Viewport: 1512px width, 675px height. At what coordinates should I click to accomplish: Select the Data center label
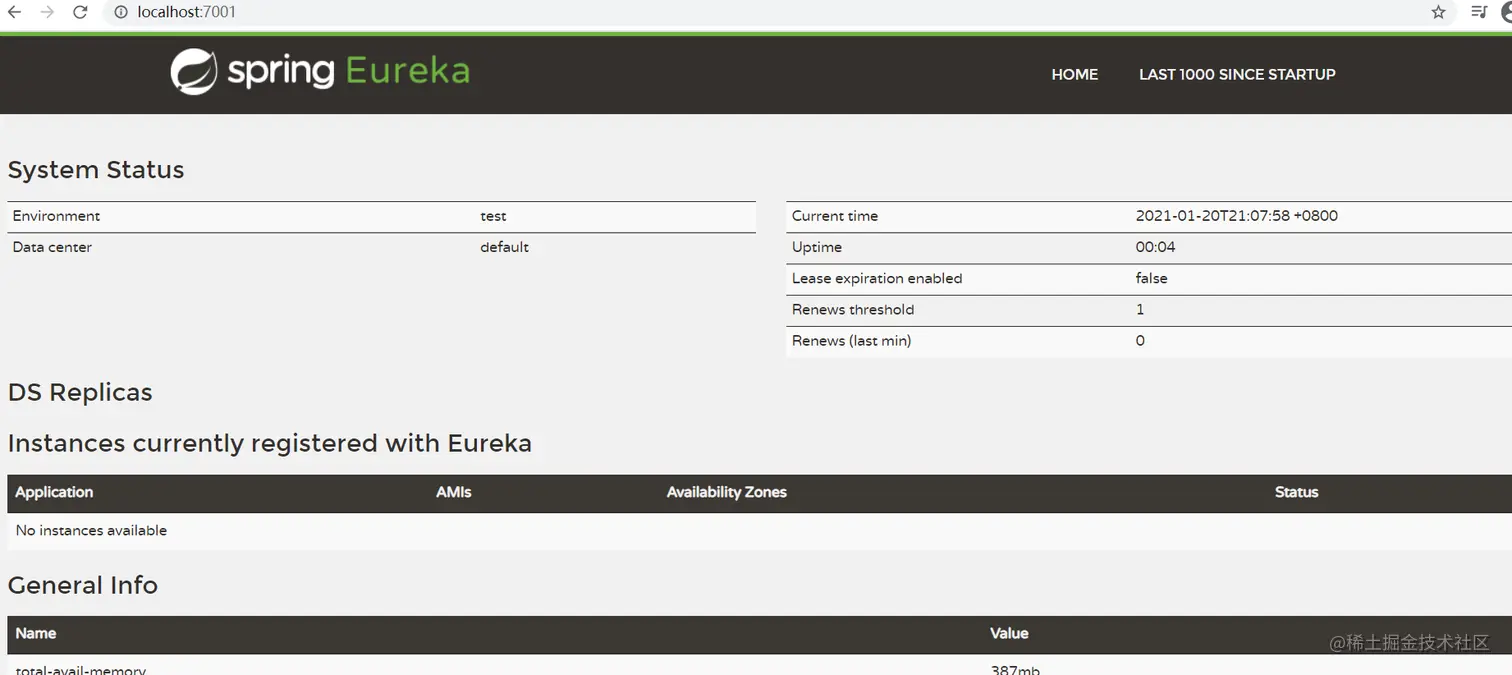coord(52,247)
